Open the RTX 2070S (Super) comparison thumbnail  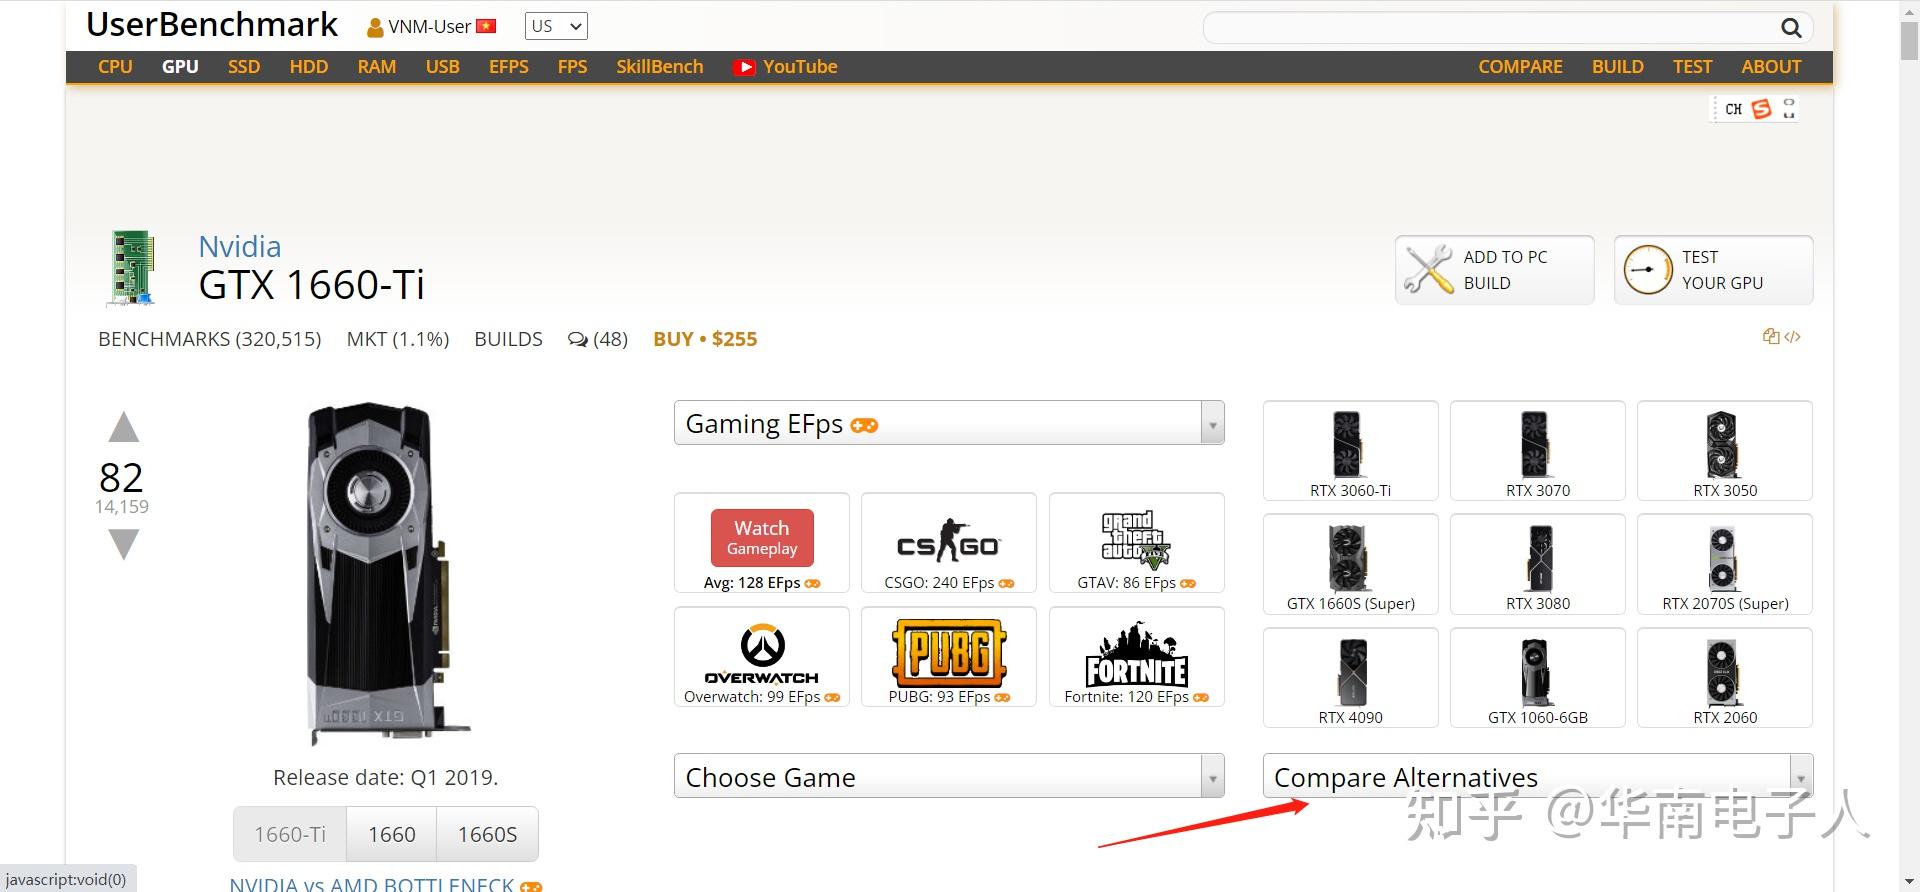click(1724, 564)
